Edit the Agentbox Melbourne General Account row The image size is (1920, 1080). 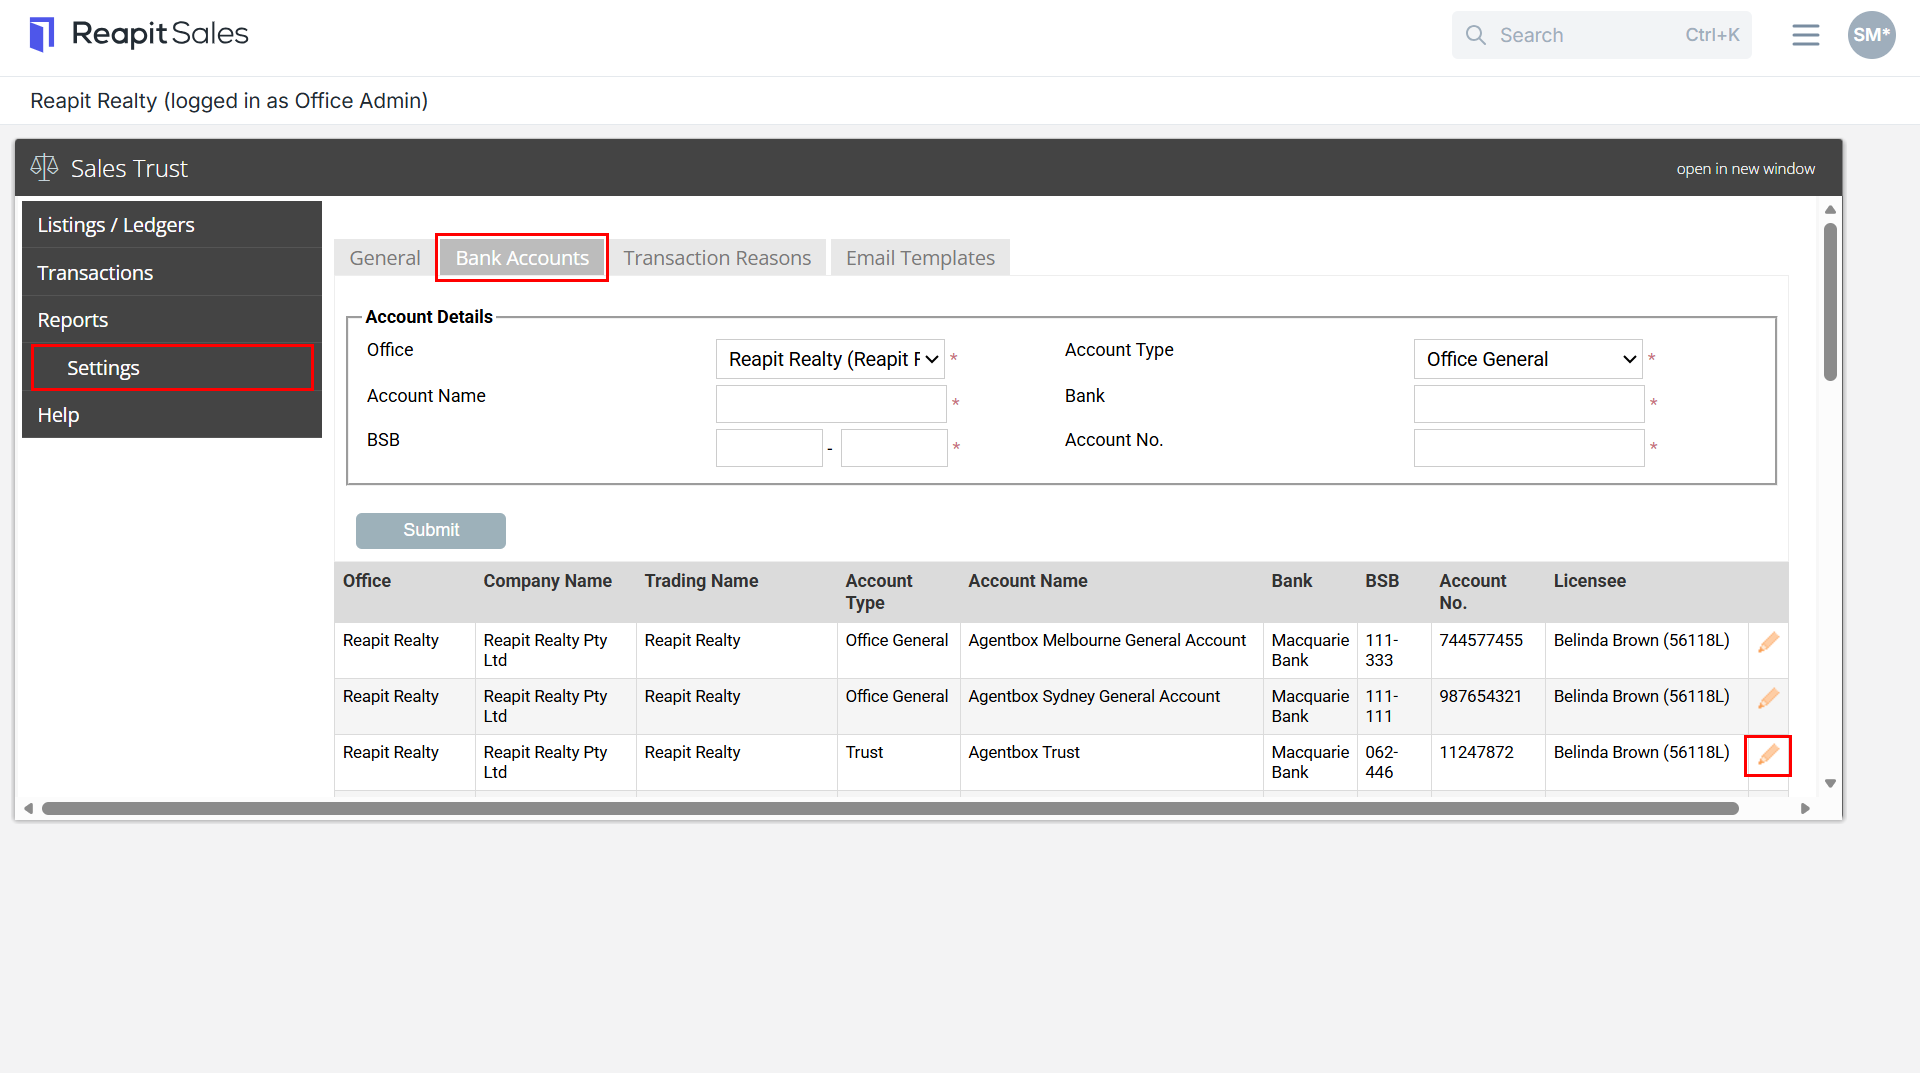(x=1768, y=642)
